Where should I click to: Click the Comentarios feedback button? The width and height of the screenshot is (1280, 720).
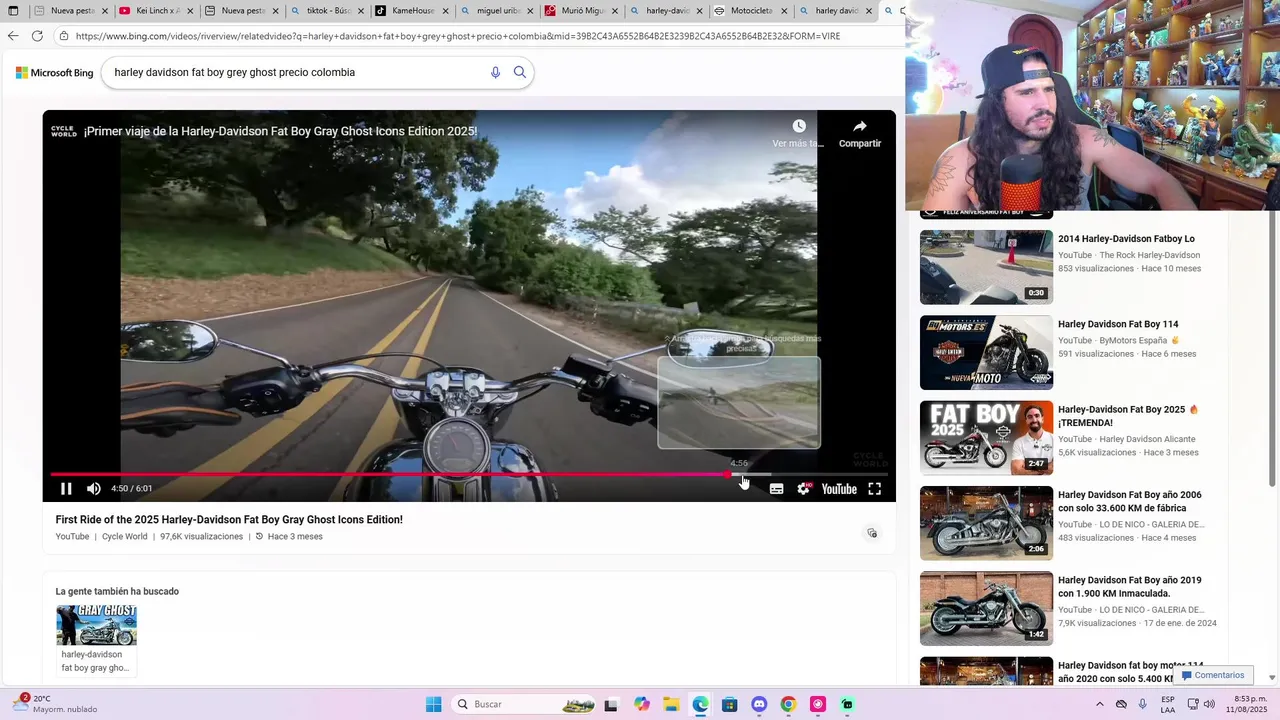1213,675
